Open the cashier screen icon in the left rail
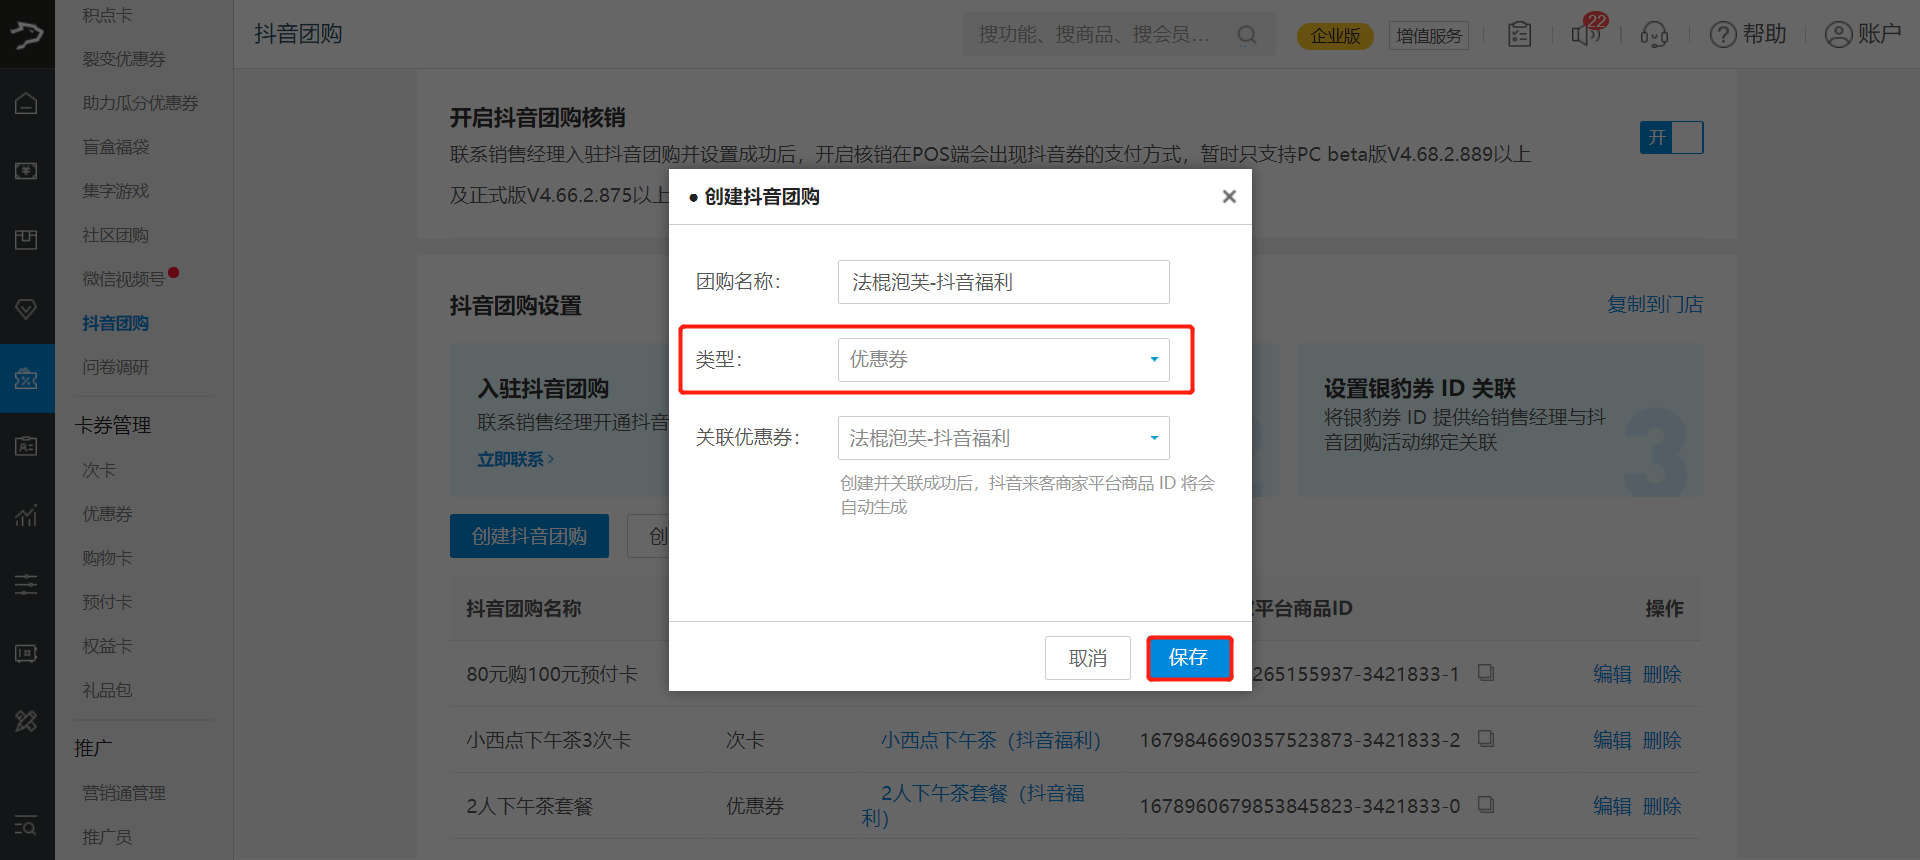This screenshot has width=1920, height=860. coord(27,171)
